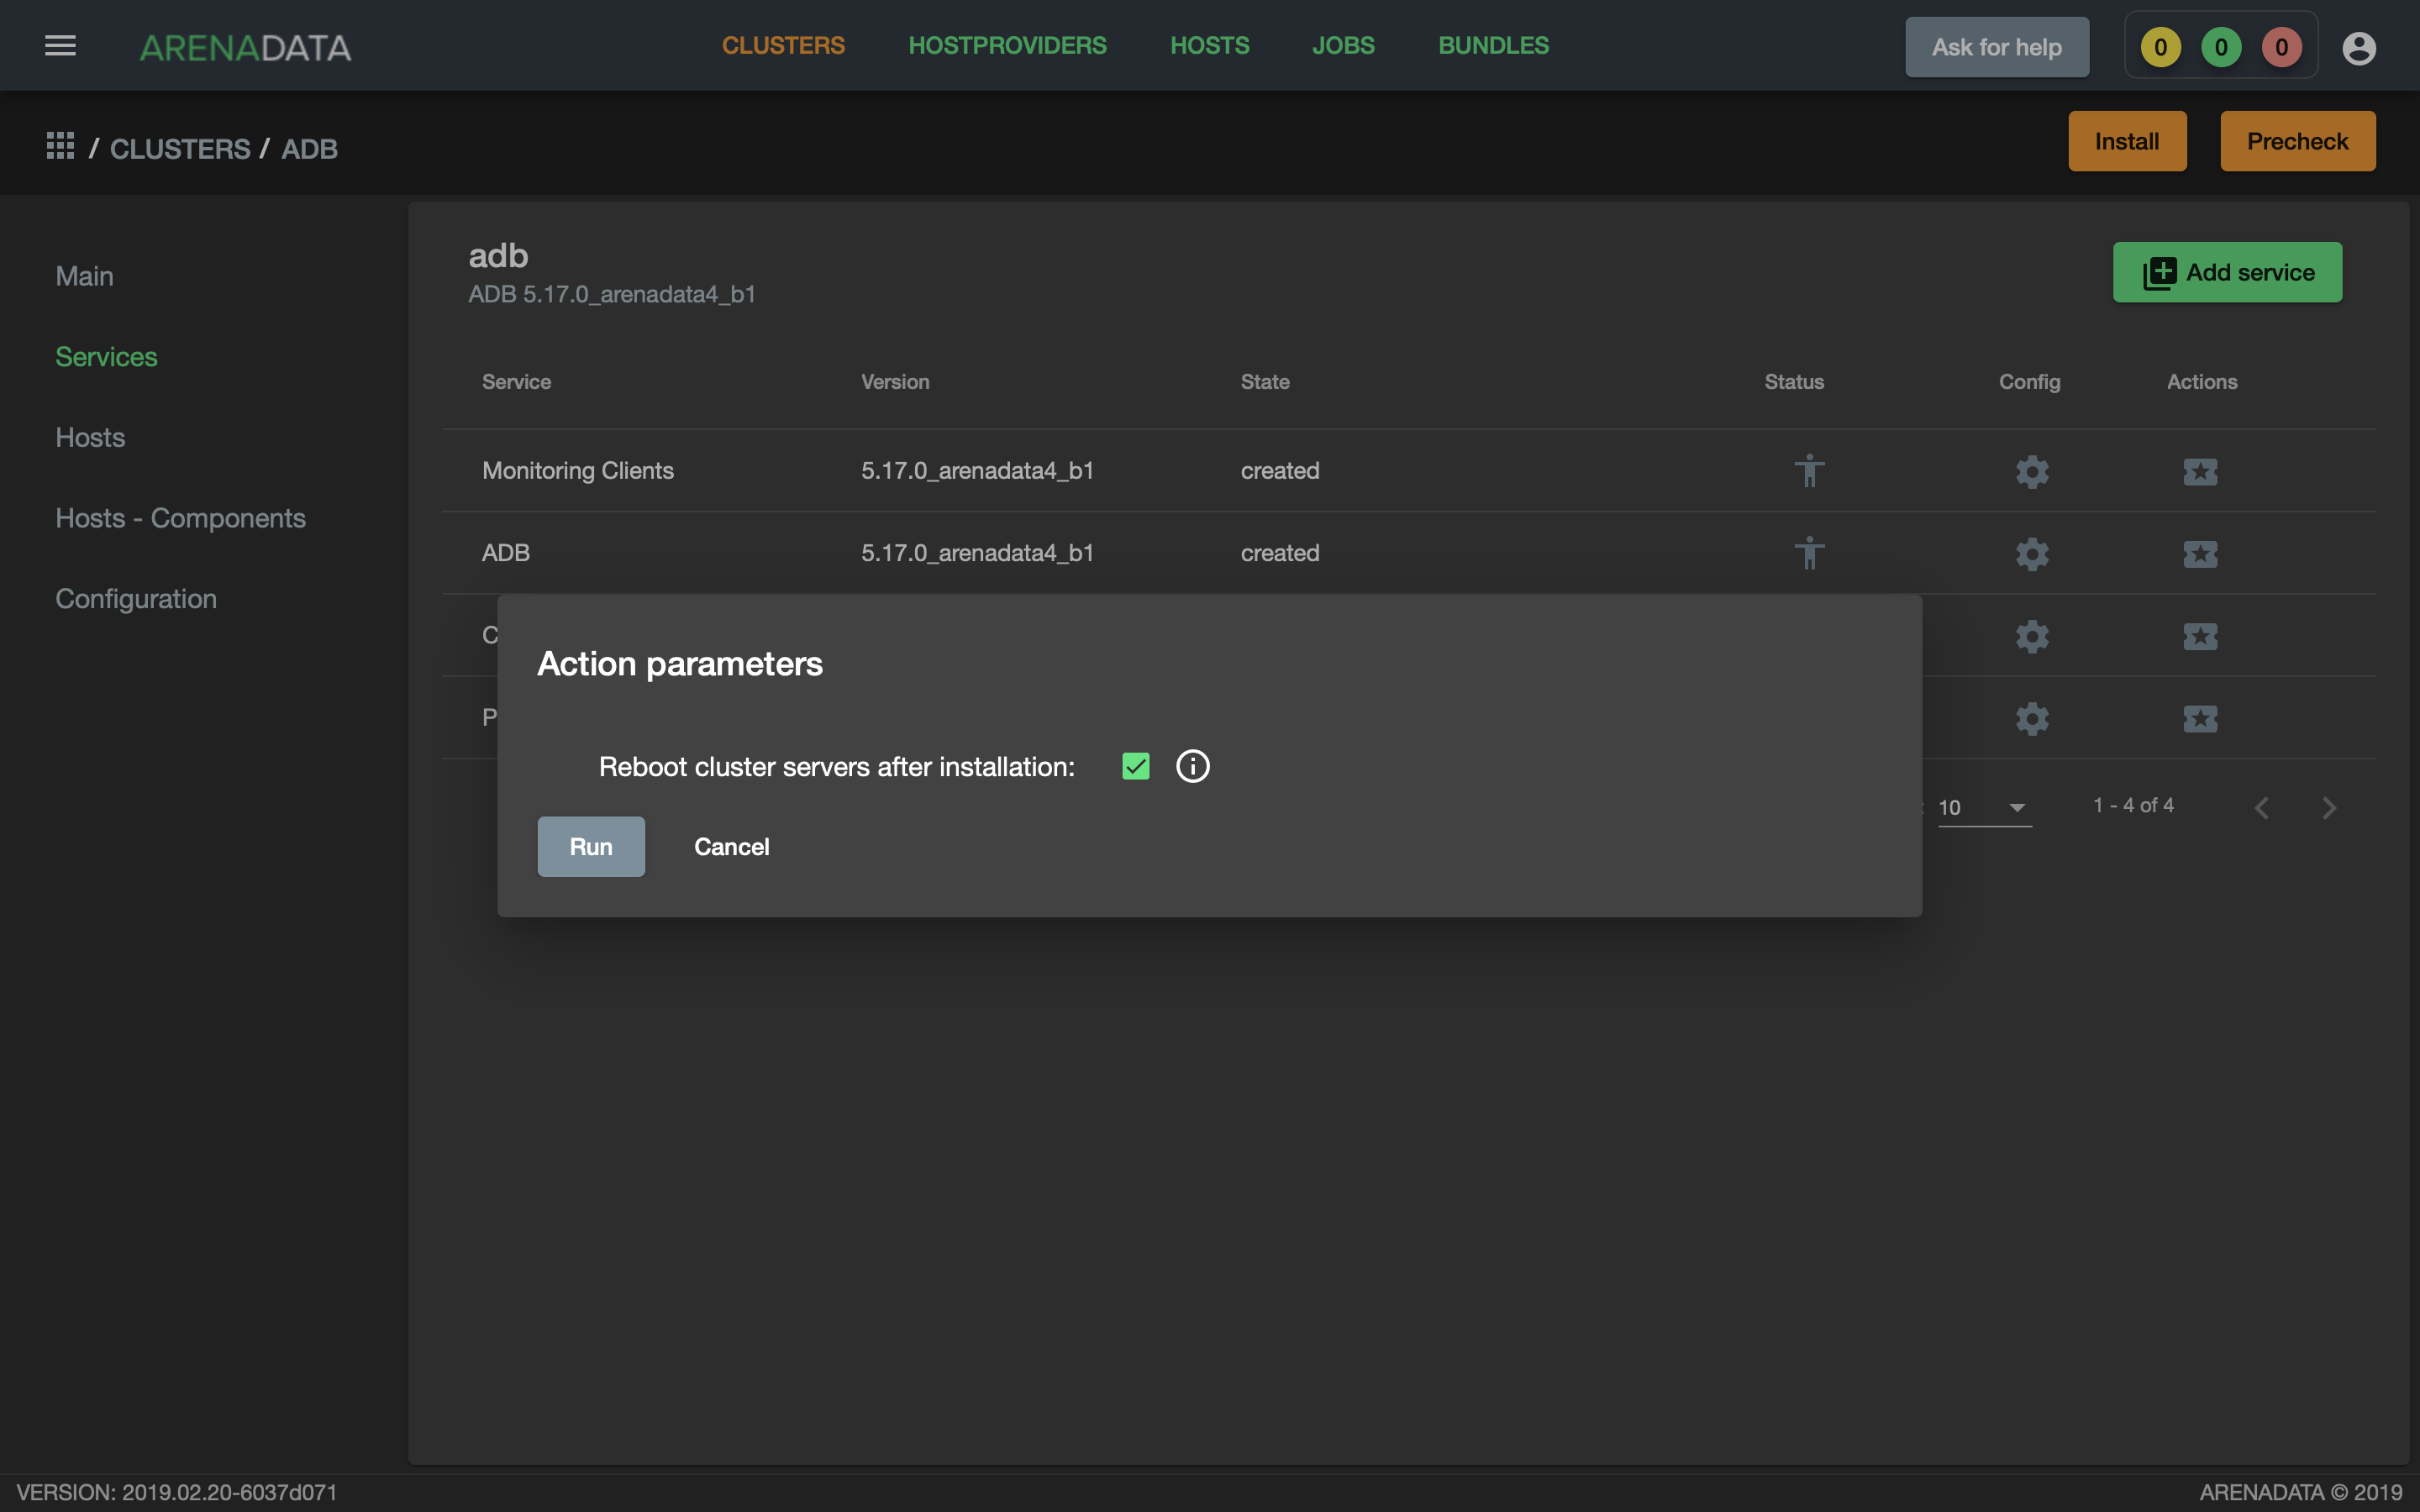
Task: Open actions icon for ADB service
Action: click(x=2200, y=554)
